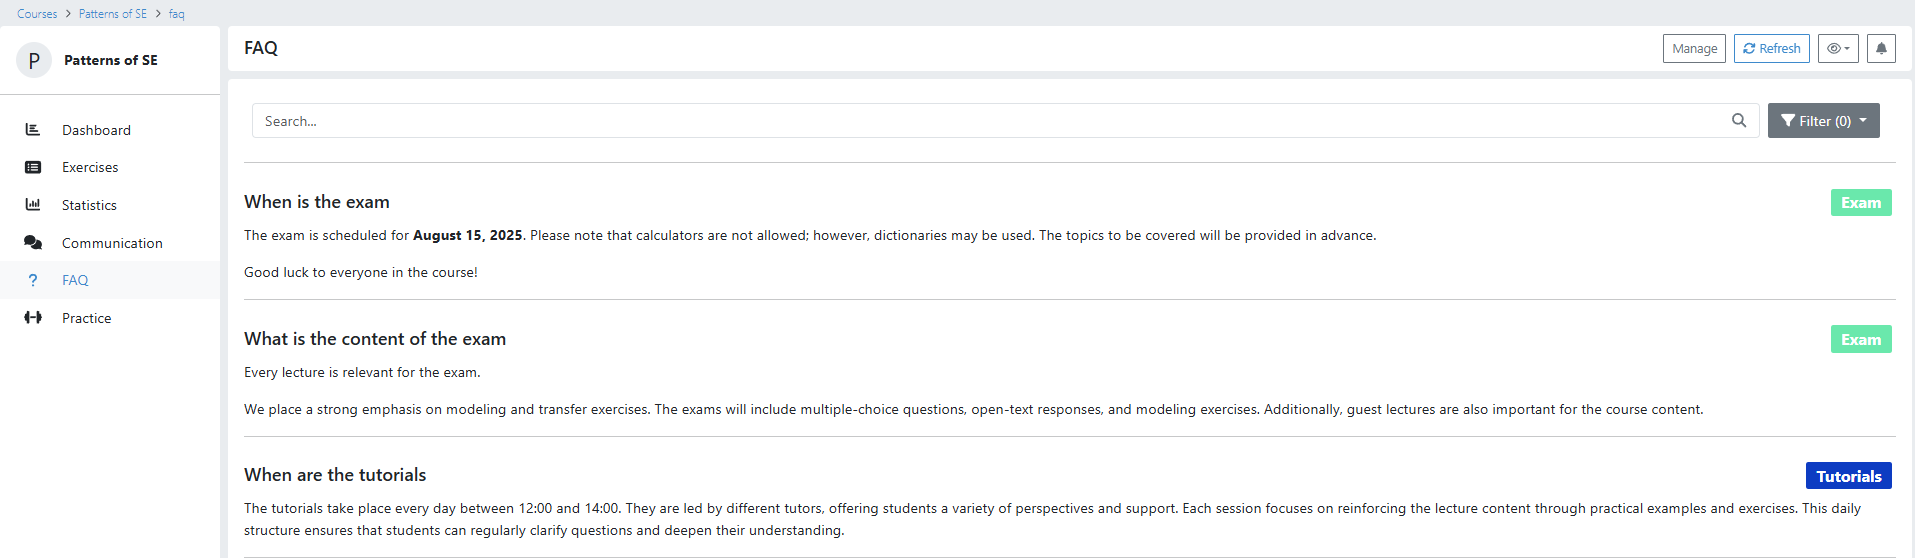
Task: Click the notification bell icon
Action: point(1881,48)
